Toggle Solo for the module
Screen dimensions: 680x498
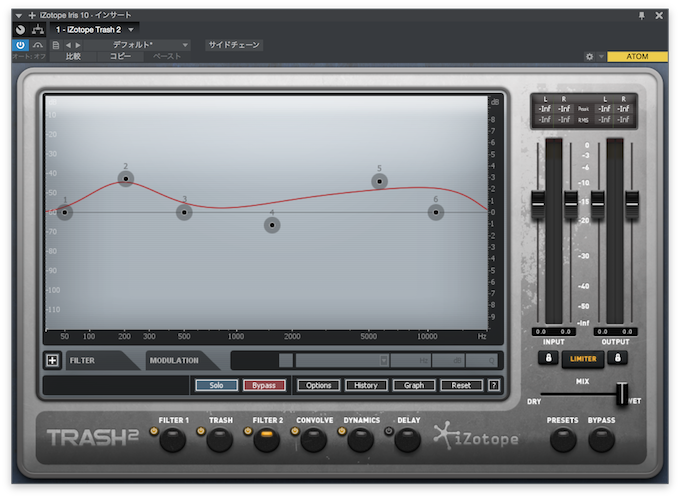point(216,385)
